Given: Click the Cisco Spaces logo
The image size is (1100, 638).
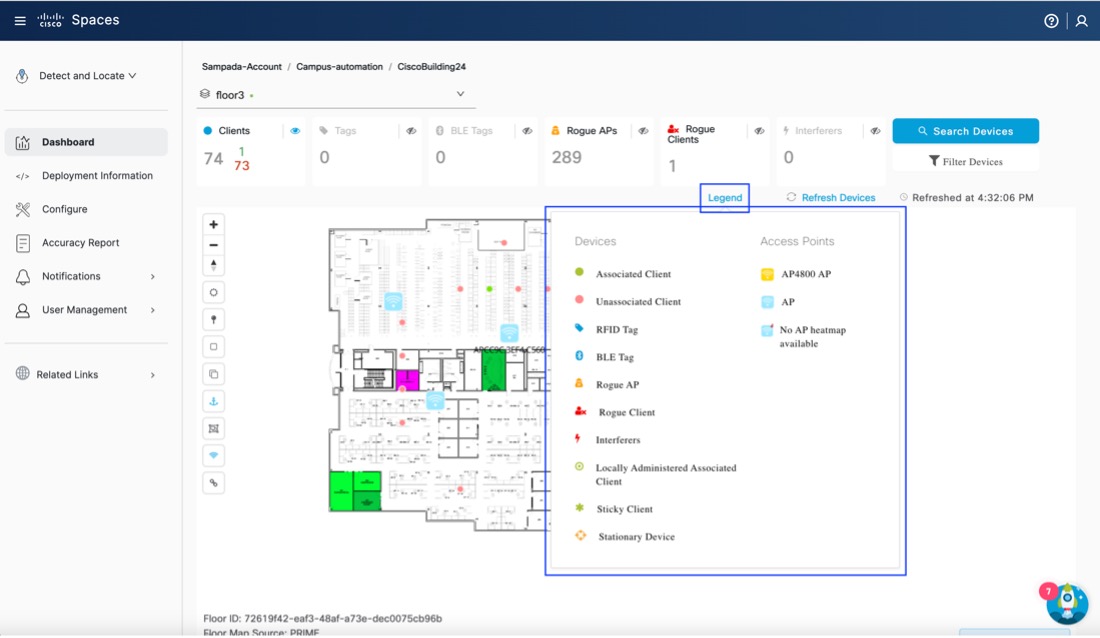Looking at the screenshot, I should pos(78,20).
